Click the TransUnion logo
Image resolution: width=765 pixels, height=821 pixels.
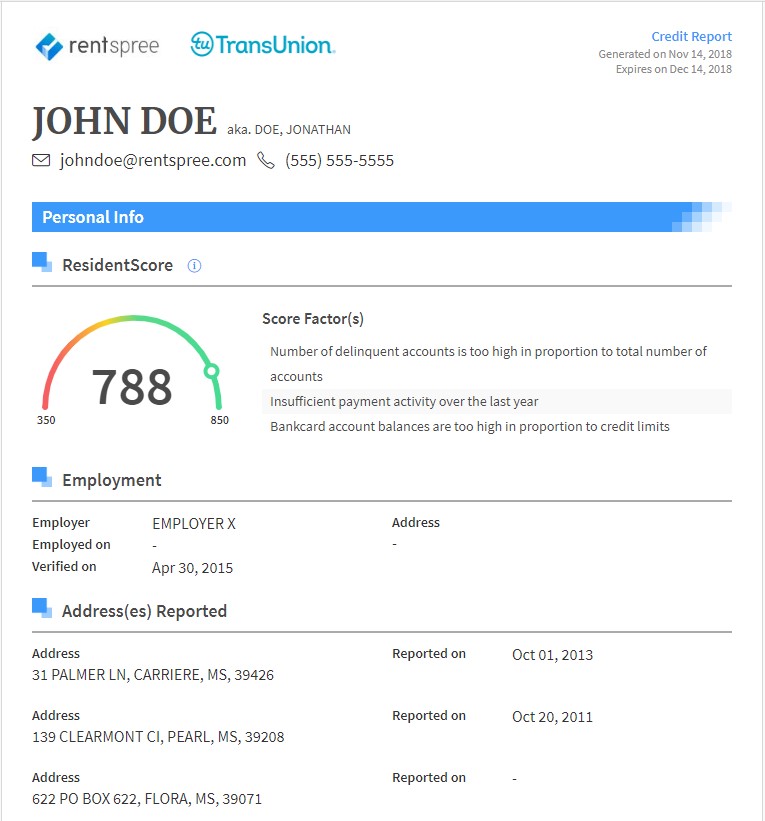(x=263, y=45)
